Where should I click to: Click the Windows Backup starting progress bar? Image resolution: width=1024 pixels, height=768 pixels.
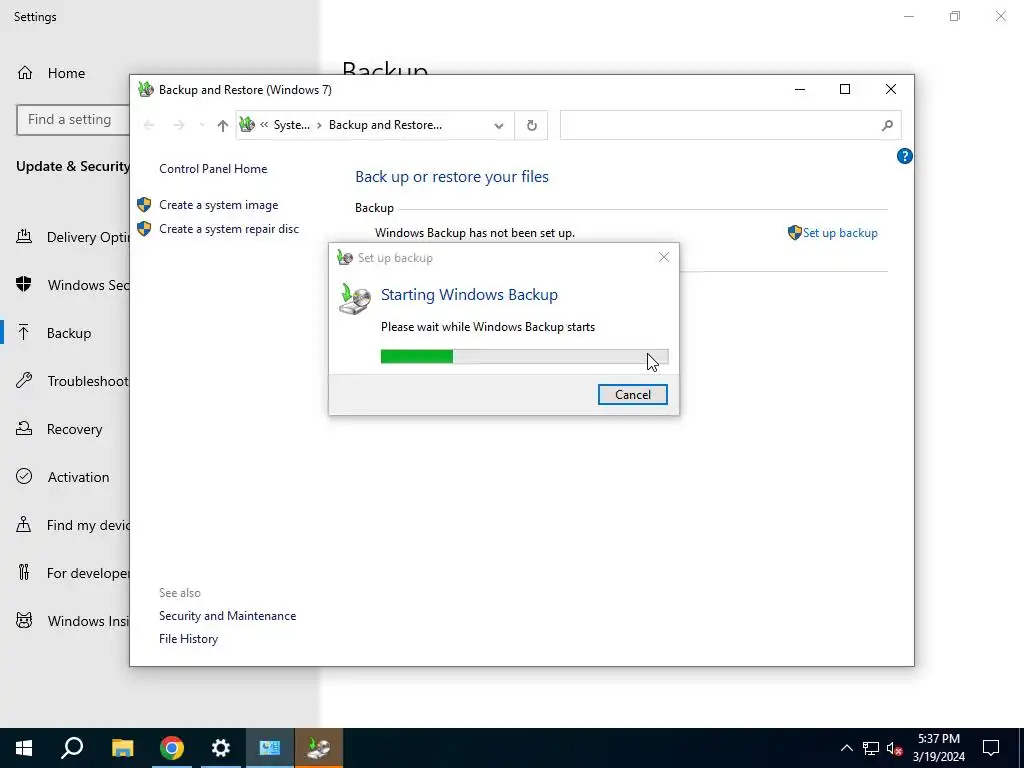(x=524, y=357)
